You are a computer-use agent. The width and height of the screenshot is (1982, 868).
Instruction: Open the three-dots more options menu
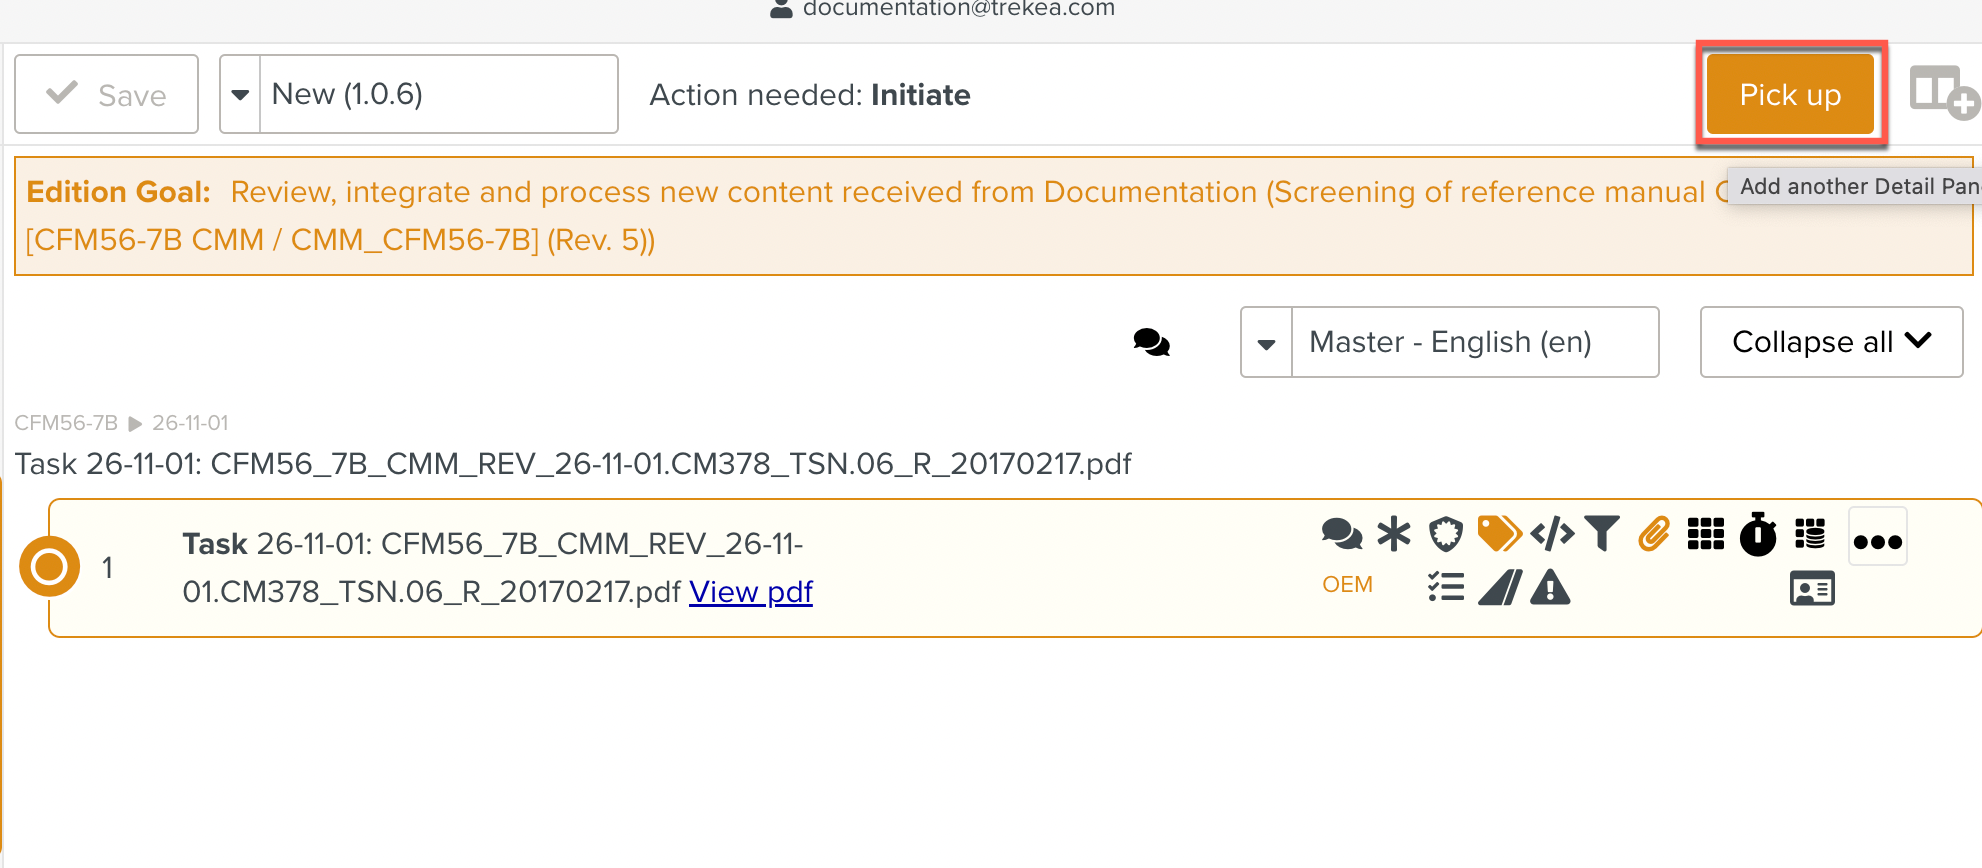(x=1877, y=540)
